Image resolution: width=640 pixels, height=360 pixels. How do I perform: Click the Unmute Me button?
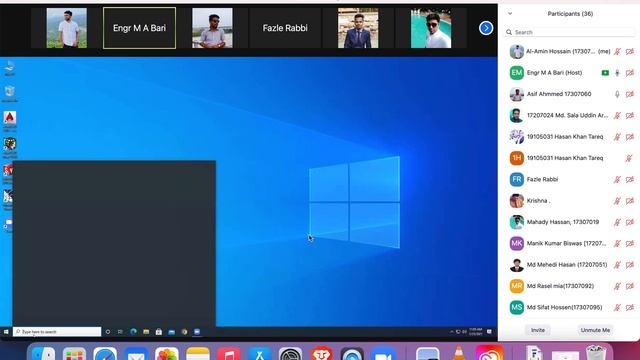click(x=595, y=330)
